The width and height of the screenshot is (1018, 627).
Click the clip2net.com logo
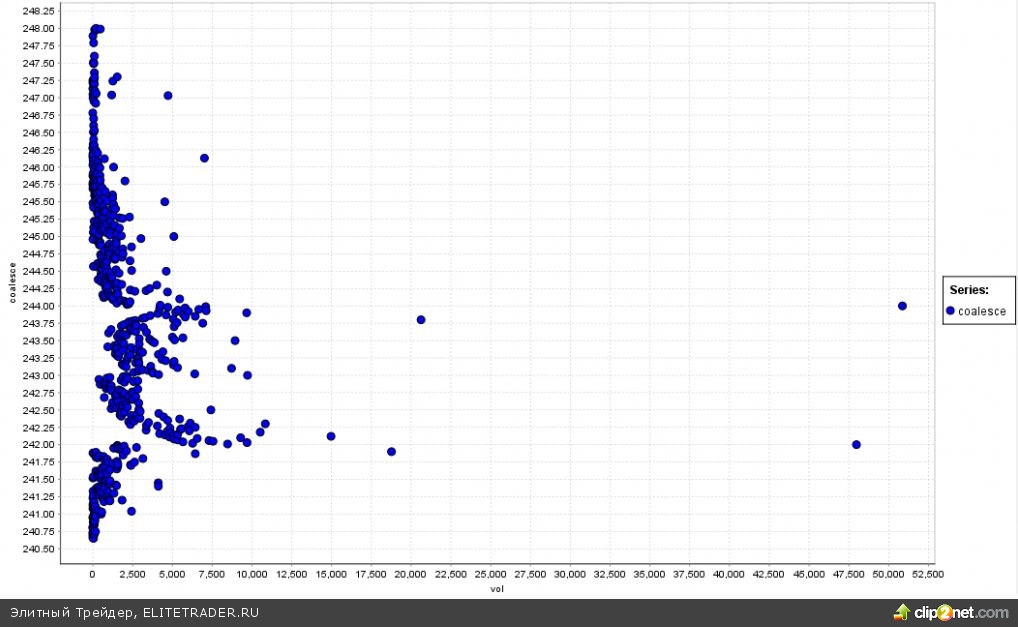pos(951,612)
